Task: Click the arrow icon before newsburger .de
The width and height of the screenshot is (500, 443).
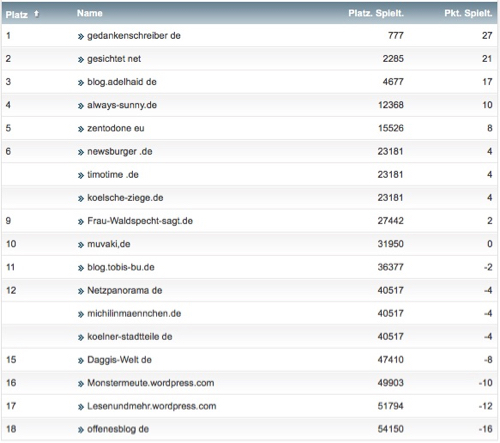Action: pyautogui.click(x=81, y=153)
